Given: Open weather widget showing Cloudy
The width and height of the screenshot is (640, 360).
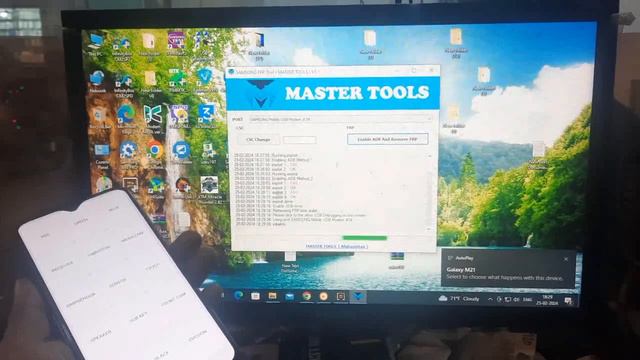Looking at the screenshot, I should coord(459,299).
